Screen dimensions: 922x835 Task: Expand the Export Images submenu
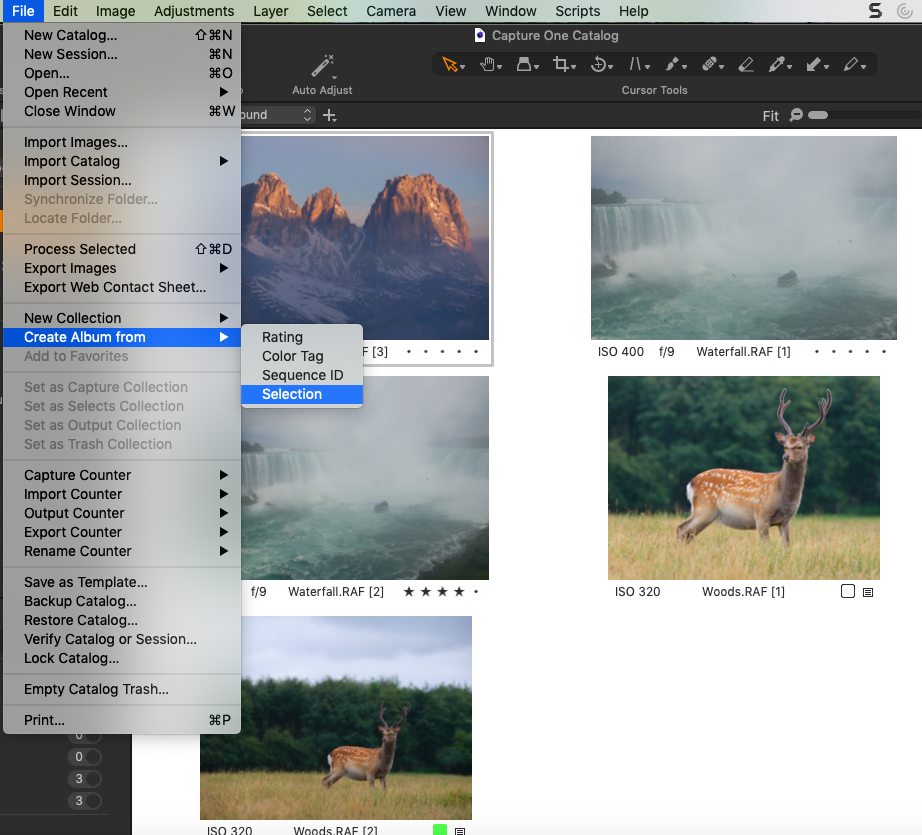[122, 268]
